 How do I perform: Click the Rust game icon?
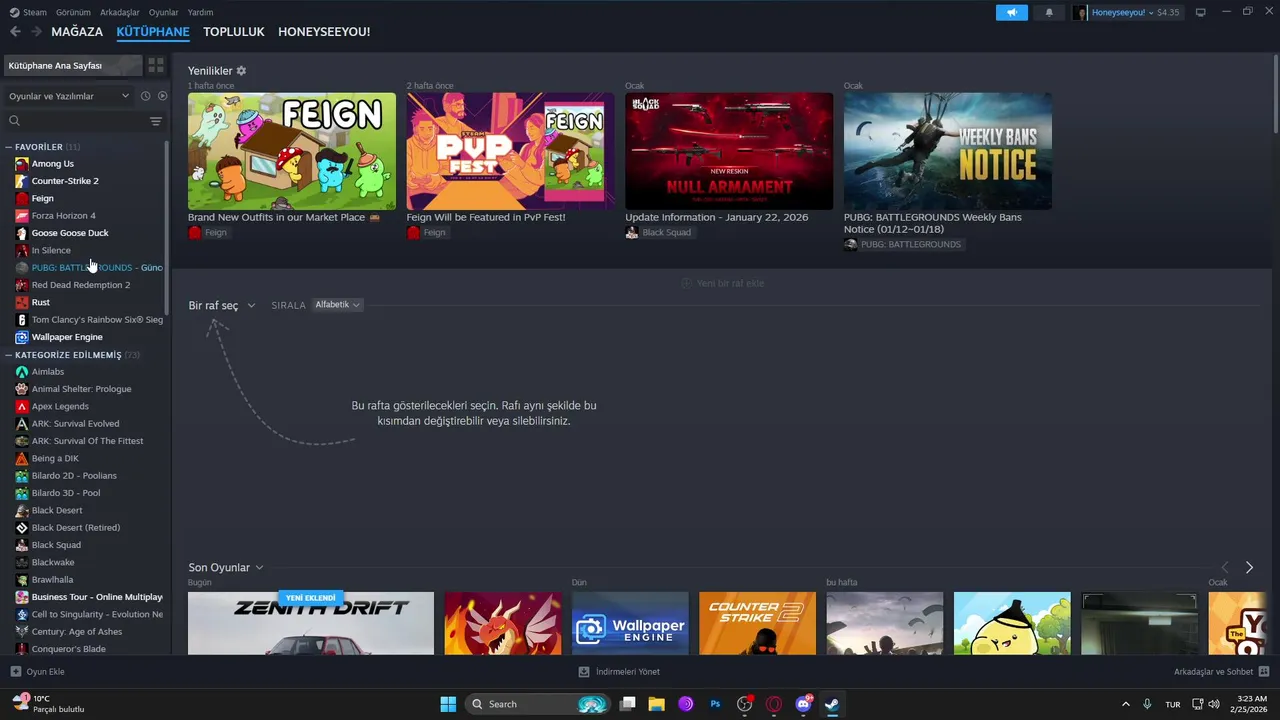22,302
